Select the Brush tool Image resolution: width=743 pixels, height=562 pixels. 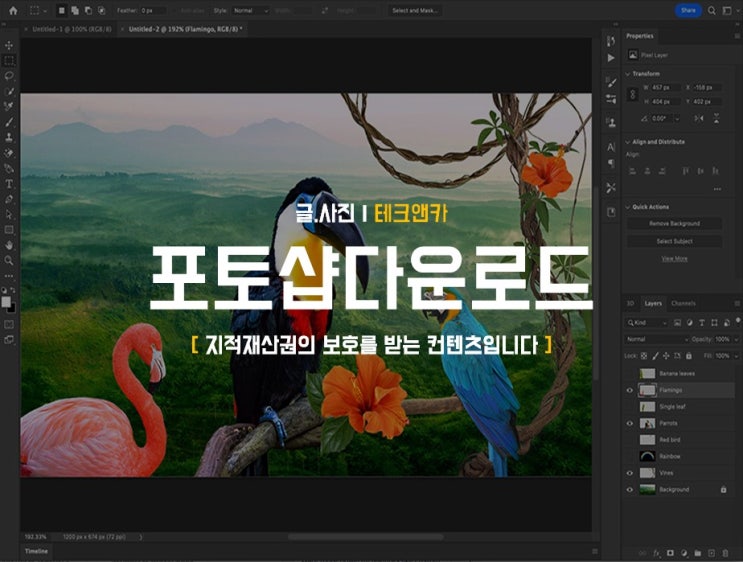pos(9,122)
